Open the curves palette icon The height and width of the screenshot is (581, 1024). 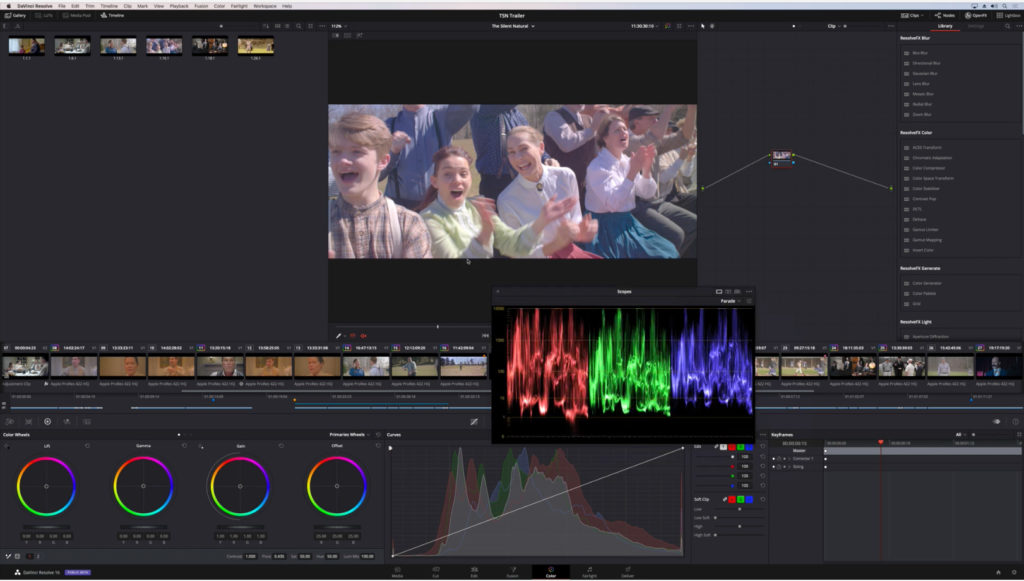[474, 422]
